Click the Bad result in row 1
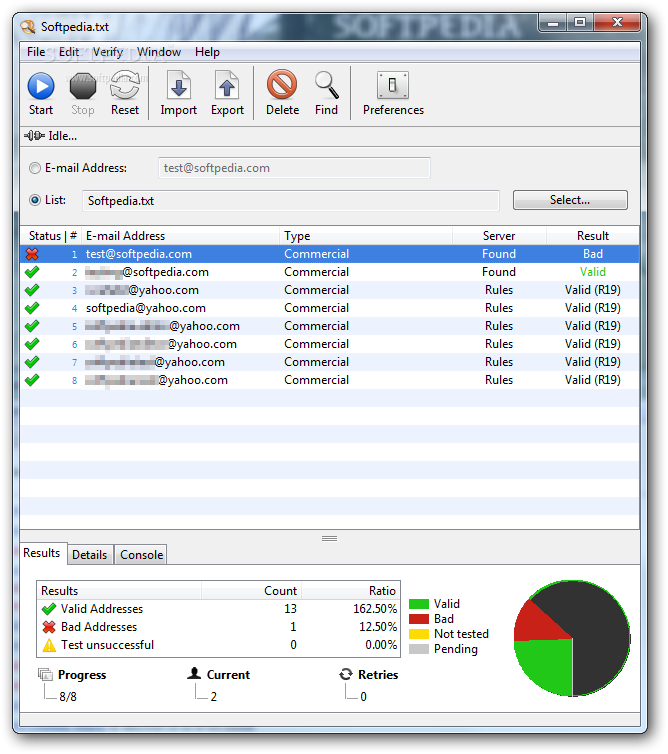668x754 pixels. [592, 254]
